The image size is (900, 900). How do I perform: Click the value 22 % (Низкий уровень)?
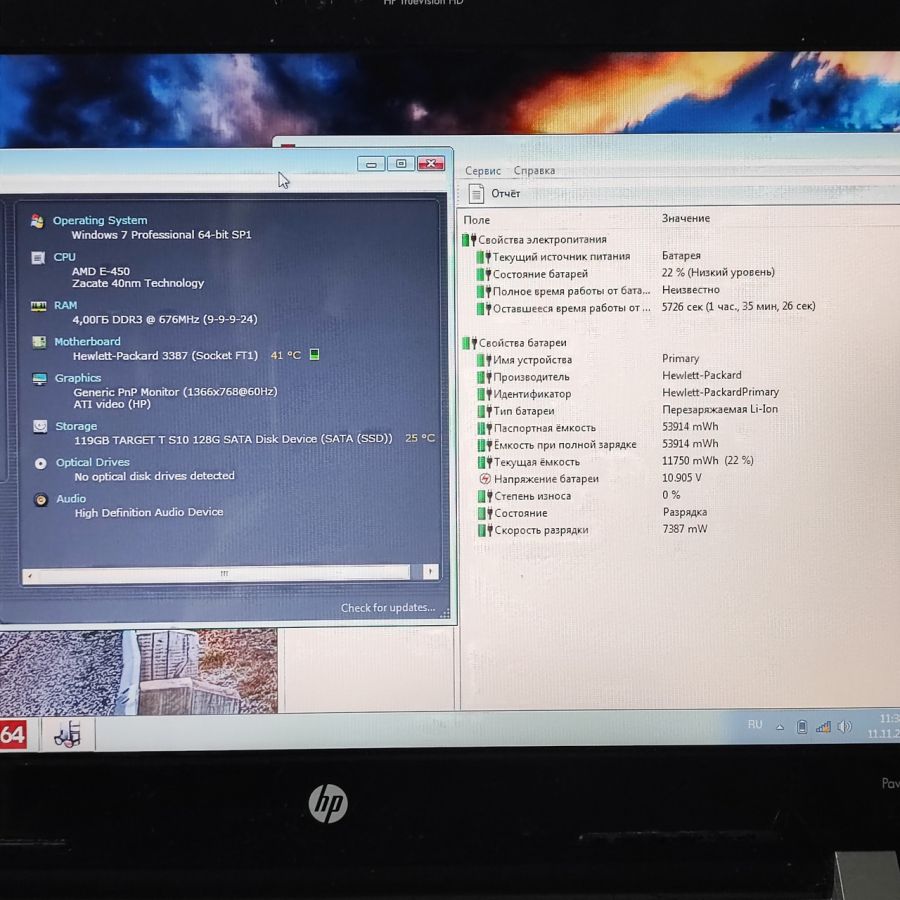(718, 272)
